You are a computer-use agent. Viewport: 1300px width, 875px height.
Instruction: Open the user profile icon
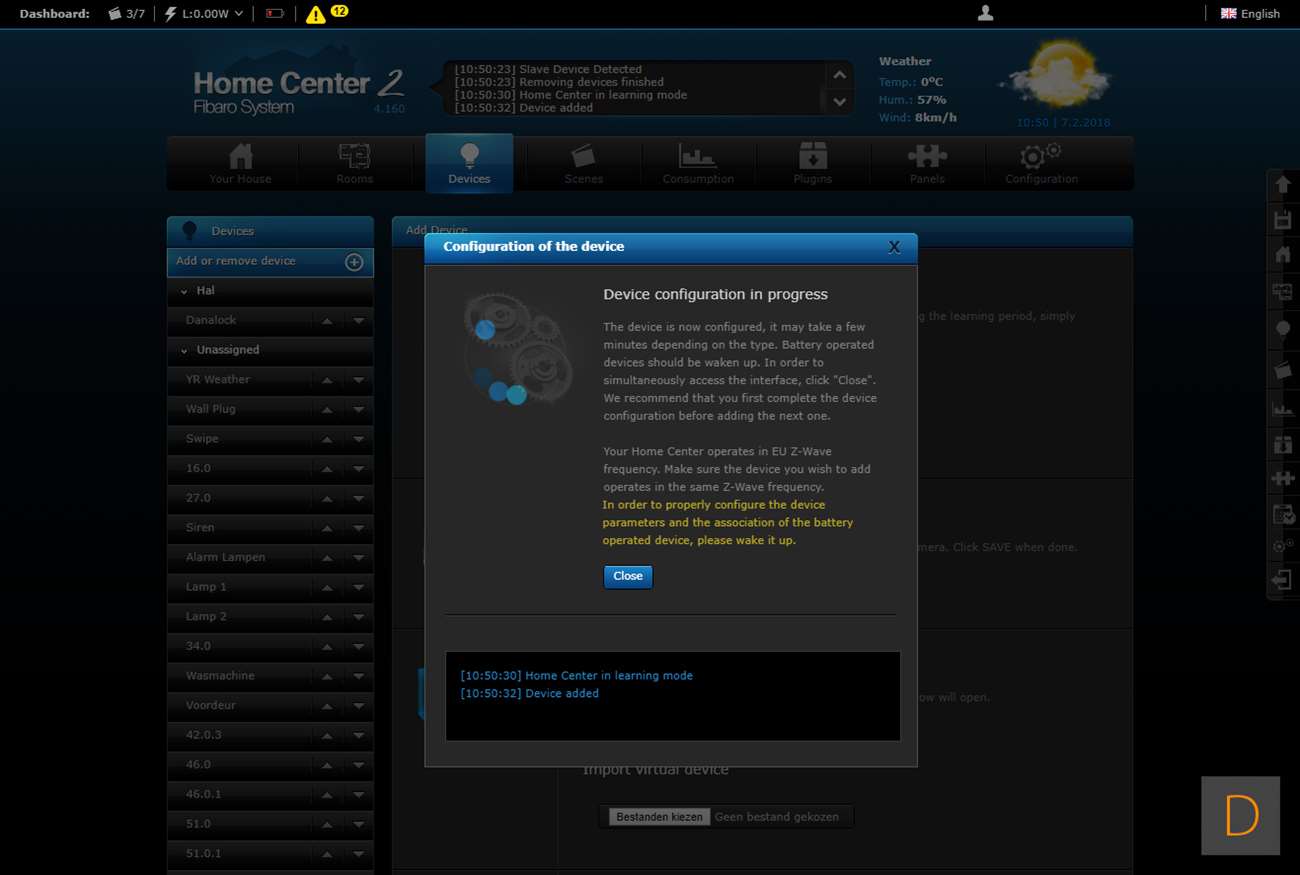(985, 13)
